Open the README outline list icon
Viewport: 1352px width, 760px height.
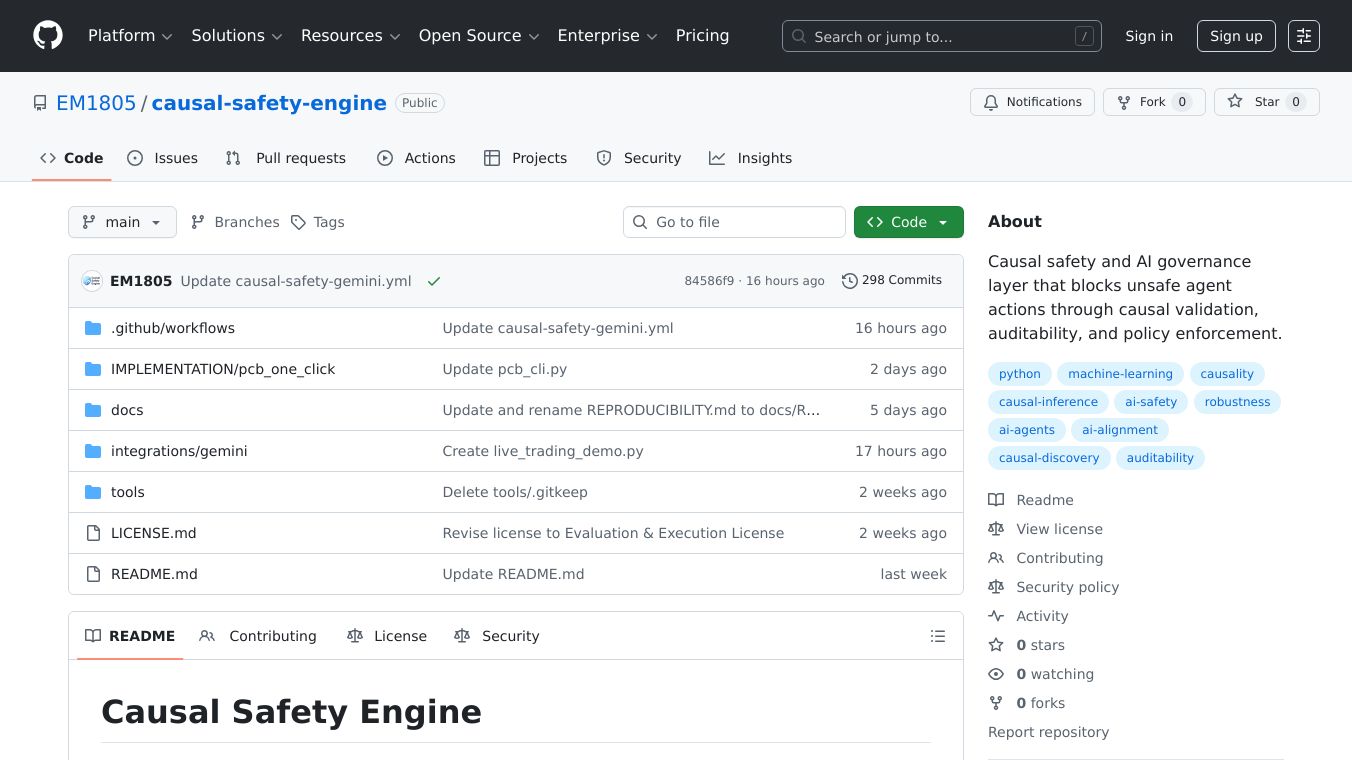[938, 635]
